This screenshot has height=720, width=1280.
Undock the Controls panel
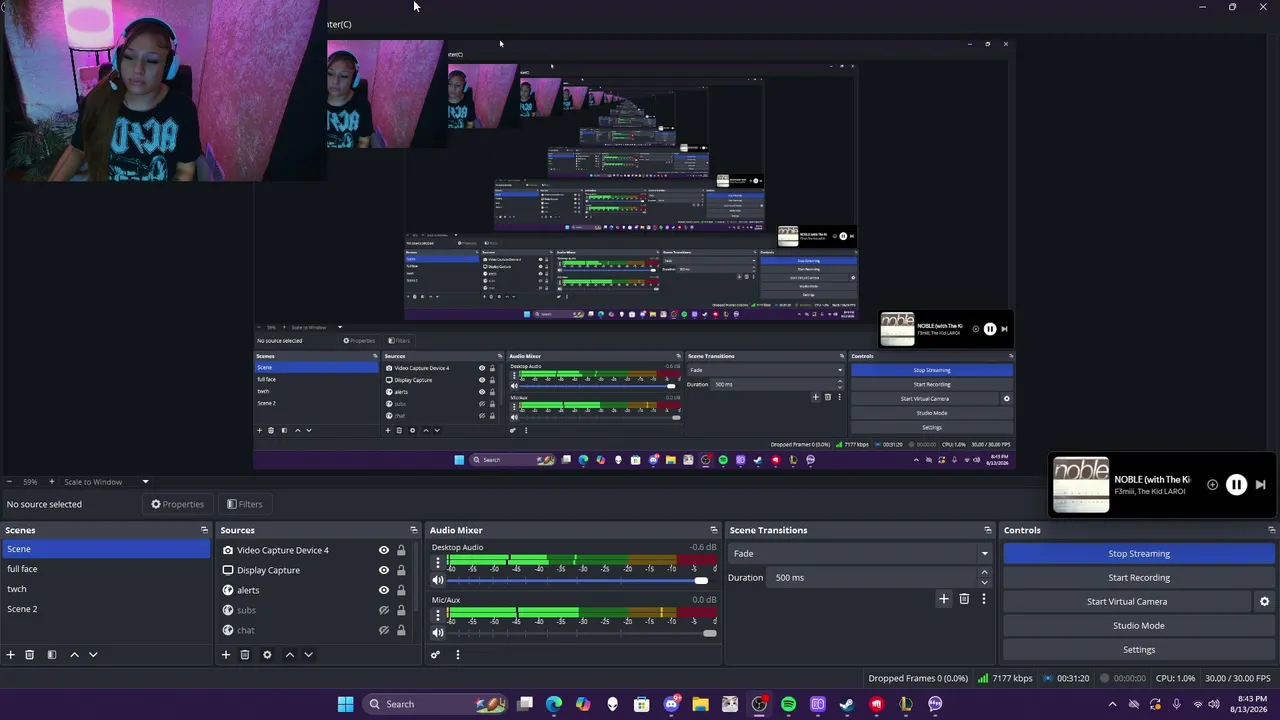1271,530
